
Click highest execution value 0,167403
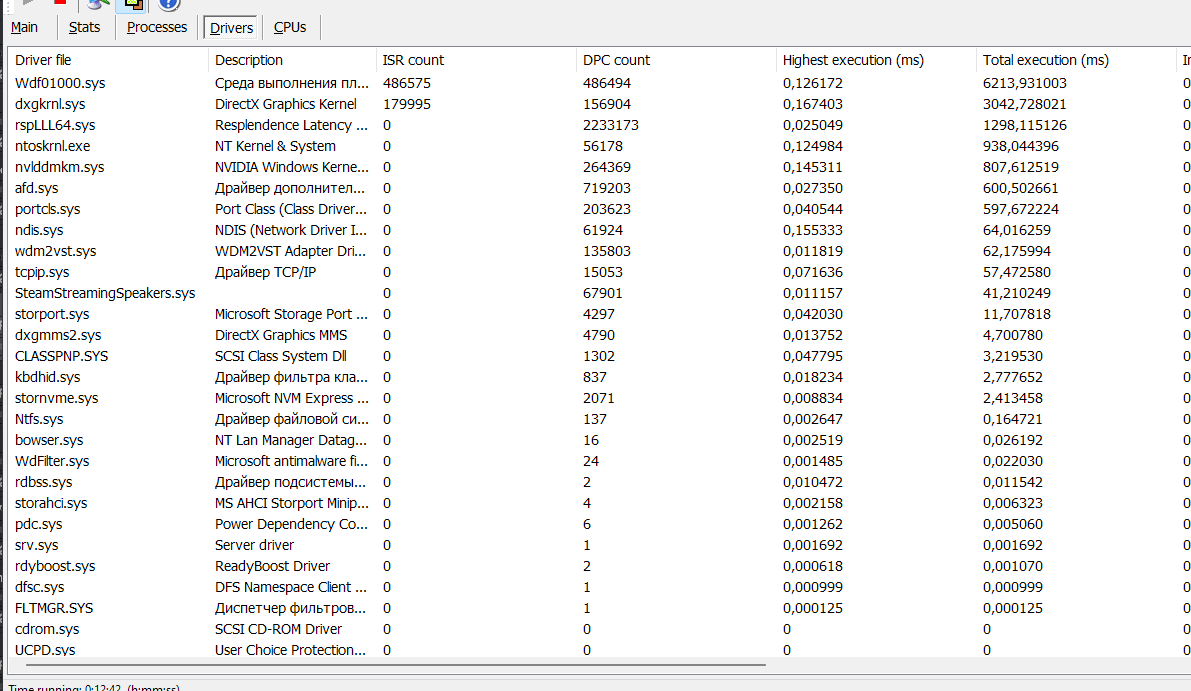tap(813, 104)
